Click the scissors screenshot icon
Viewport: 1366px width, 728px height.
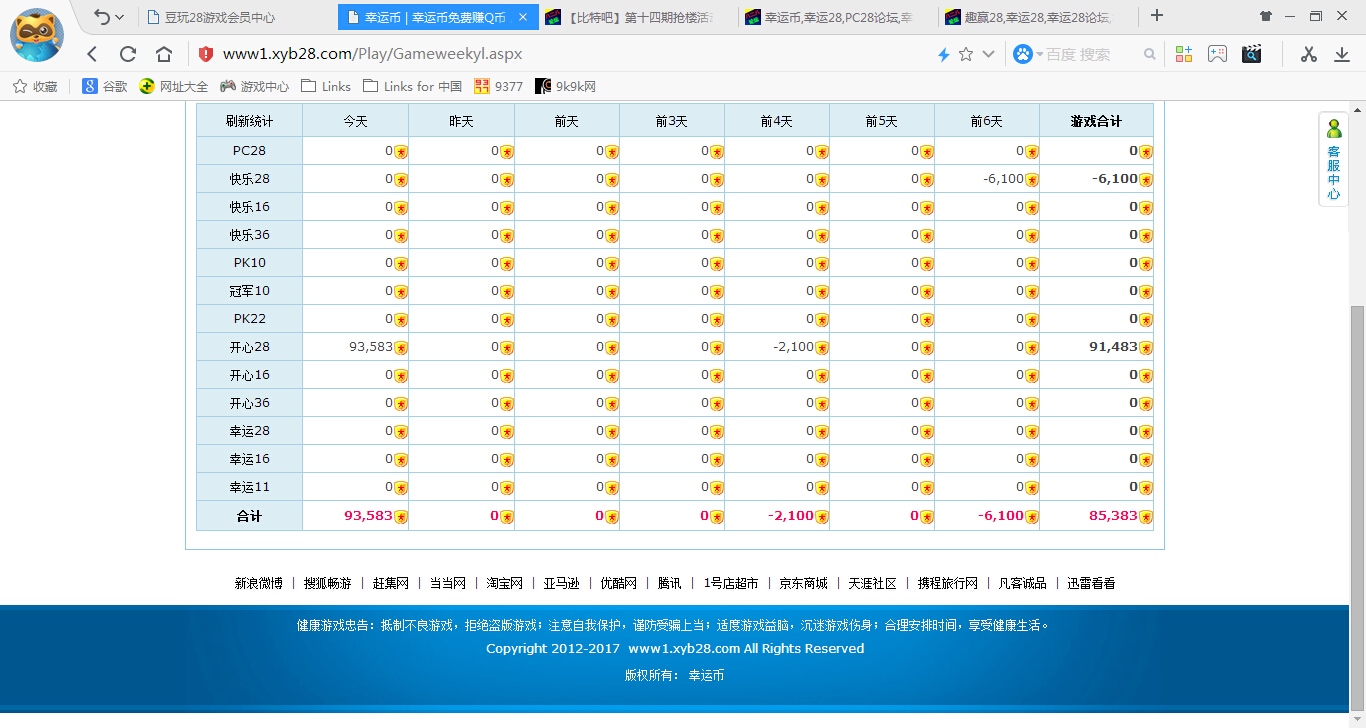coord(1308,54)
